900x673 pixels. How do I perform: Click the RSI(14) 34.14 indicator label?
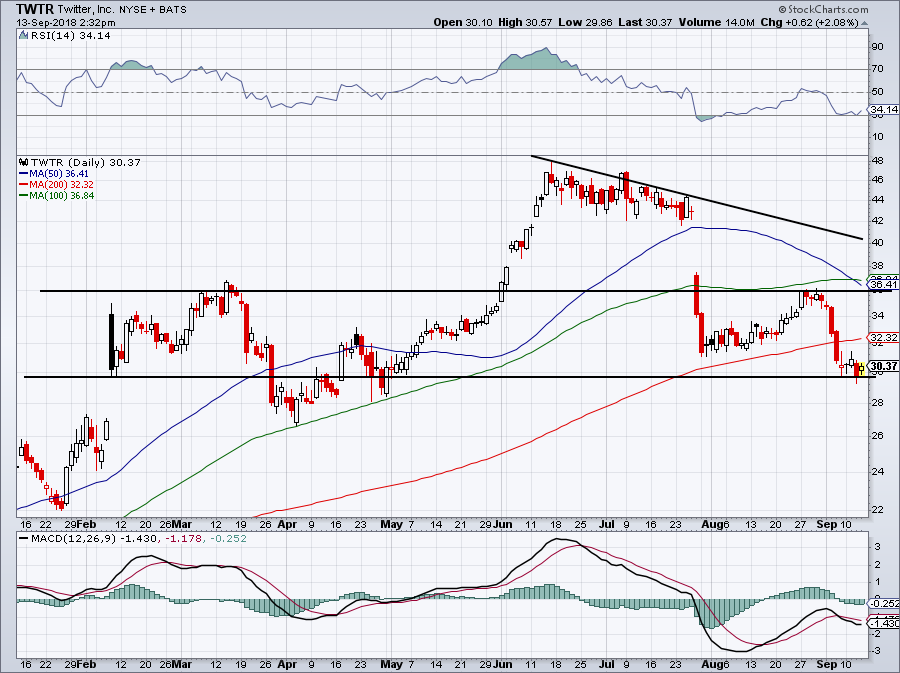coord(70,35)
